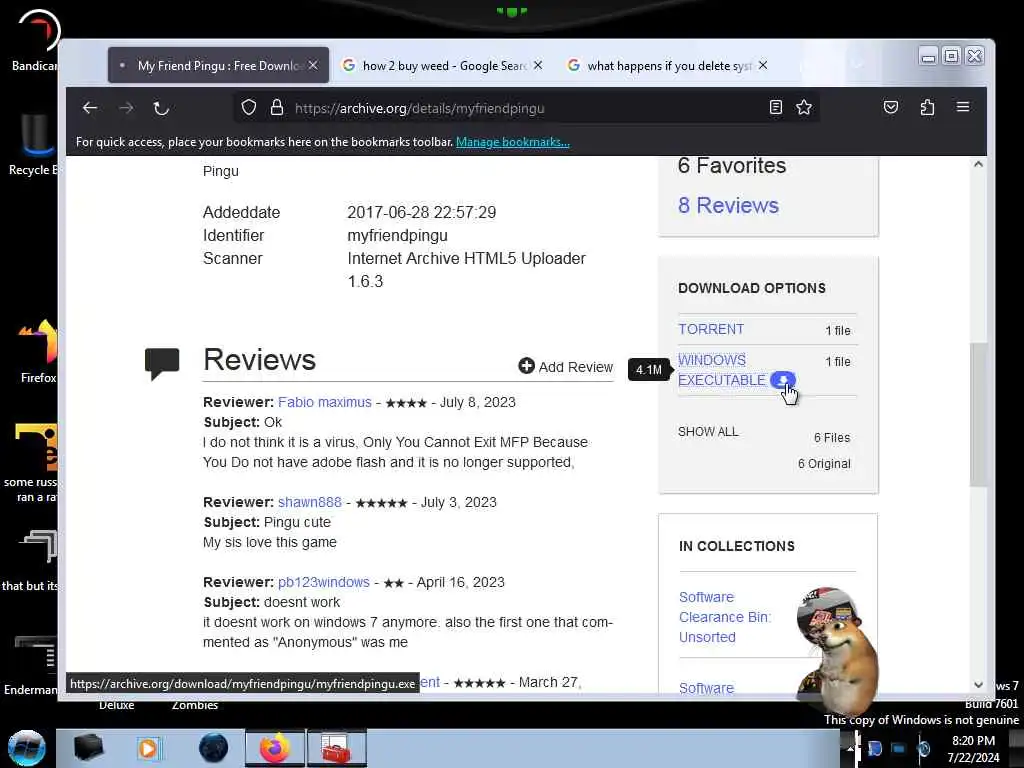1024x768 pixels.
Task: Expand SHOW ALL download files
Action: pos(708,432)
